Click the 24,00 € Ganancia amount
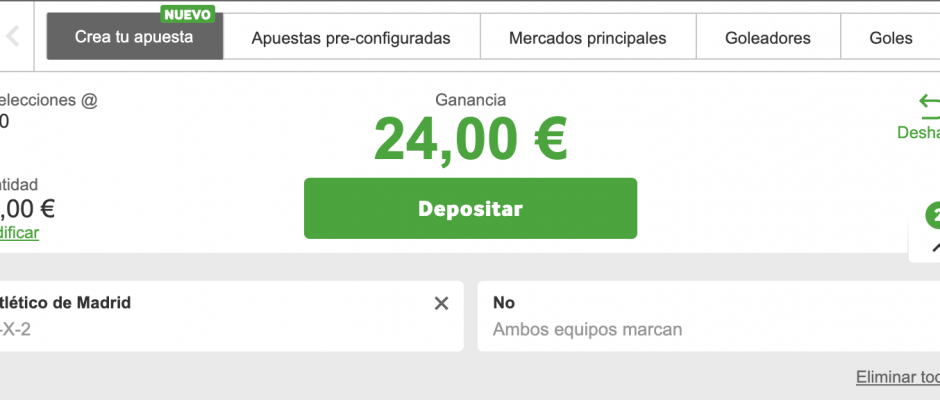The height and width of the screenshot is (400, 940). coord(470,139)
